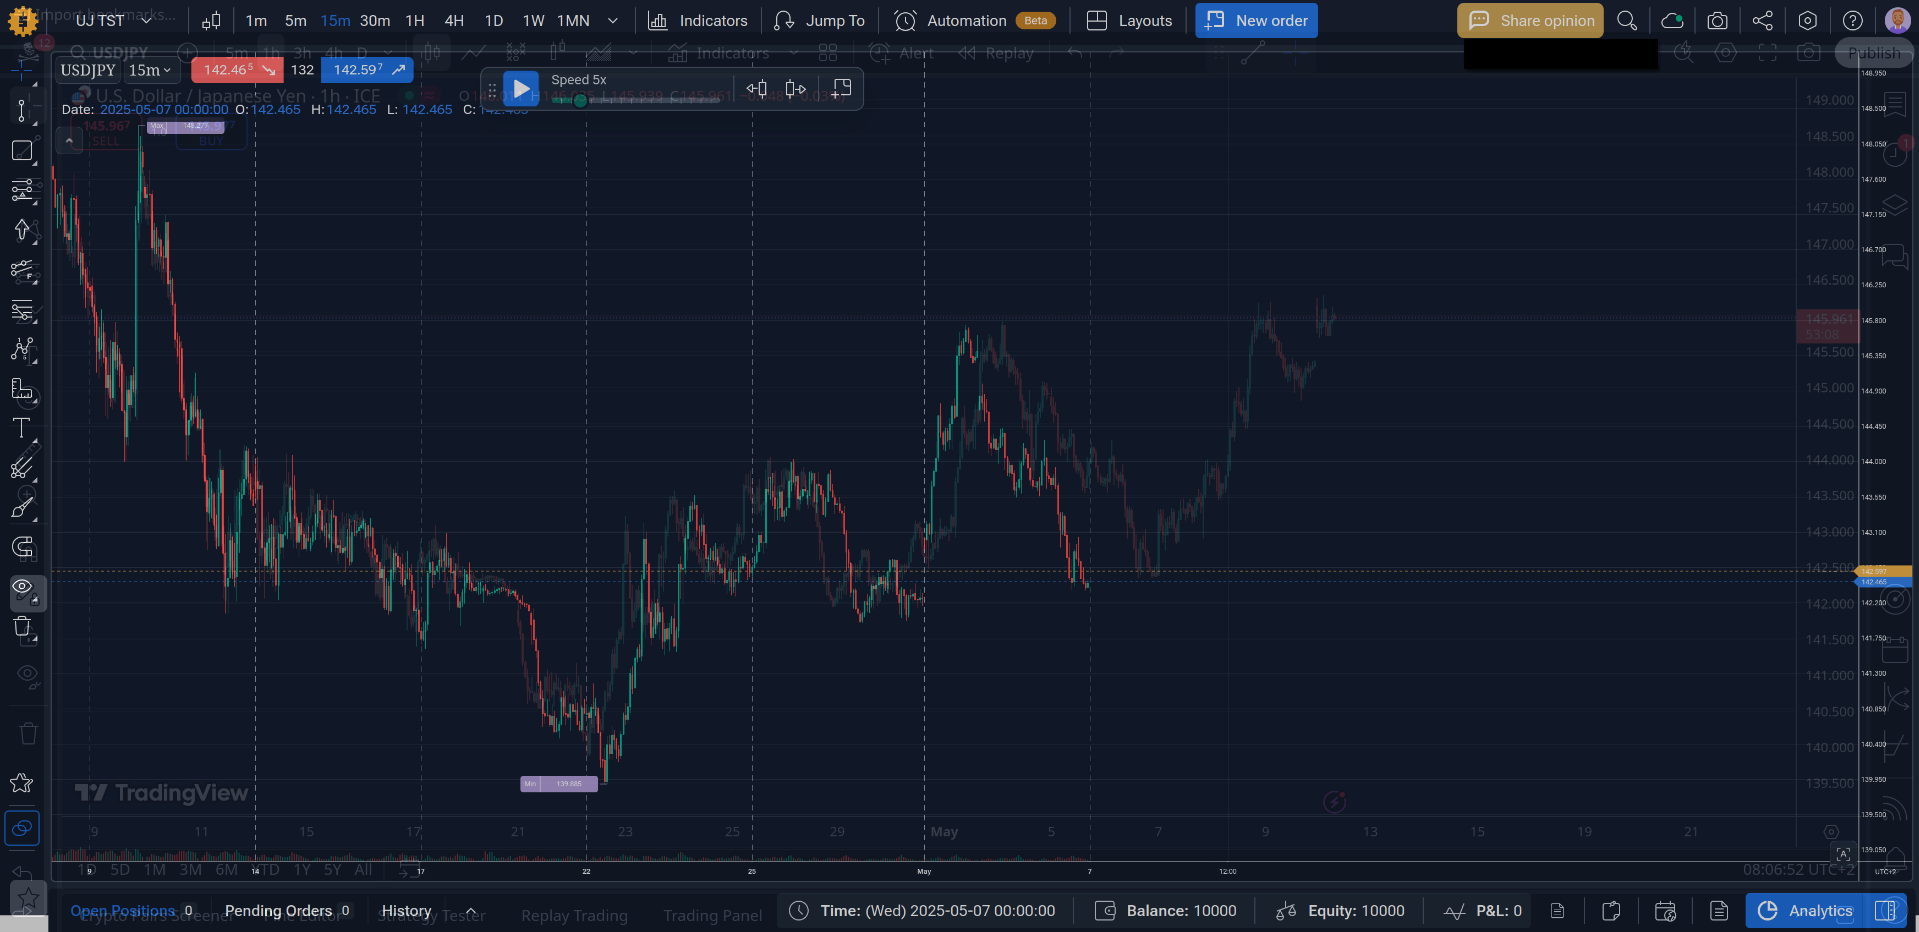
Task: Toggle the magnet snap mode tool
Action: [22, 547]
